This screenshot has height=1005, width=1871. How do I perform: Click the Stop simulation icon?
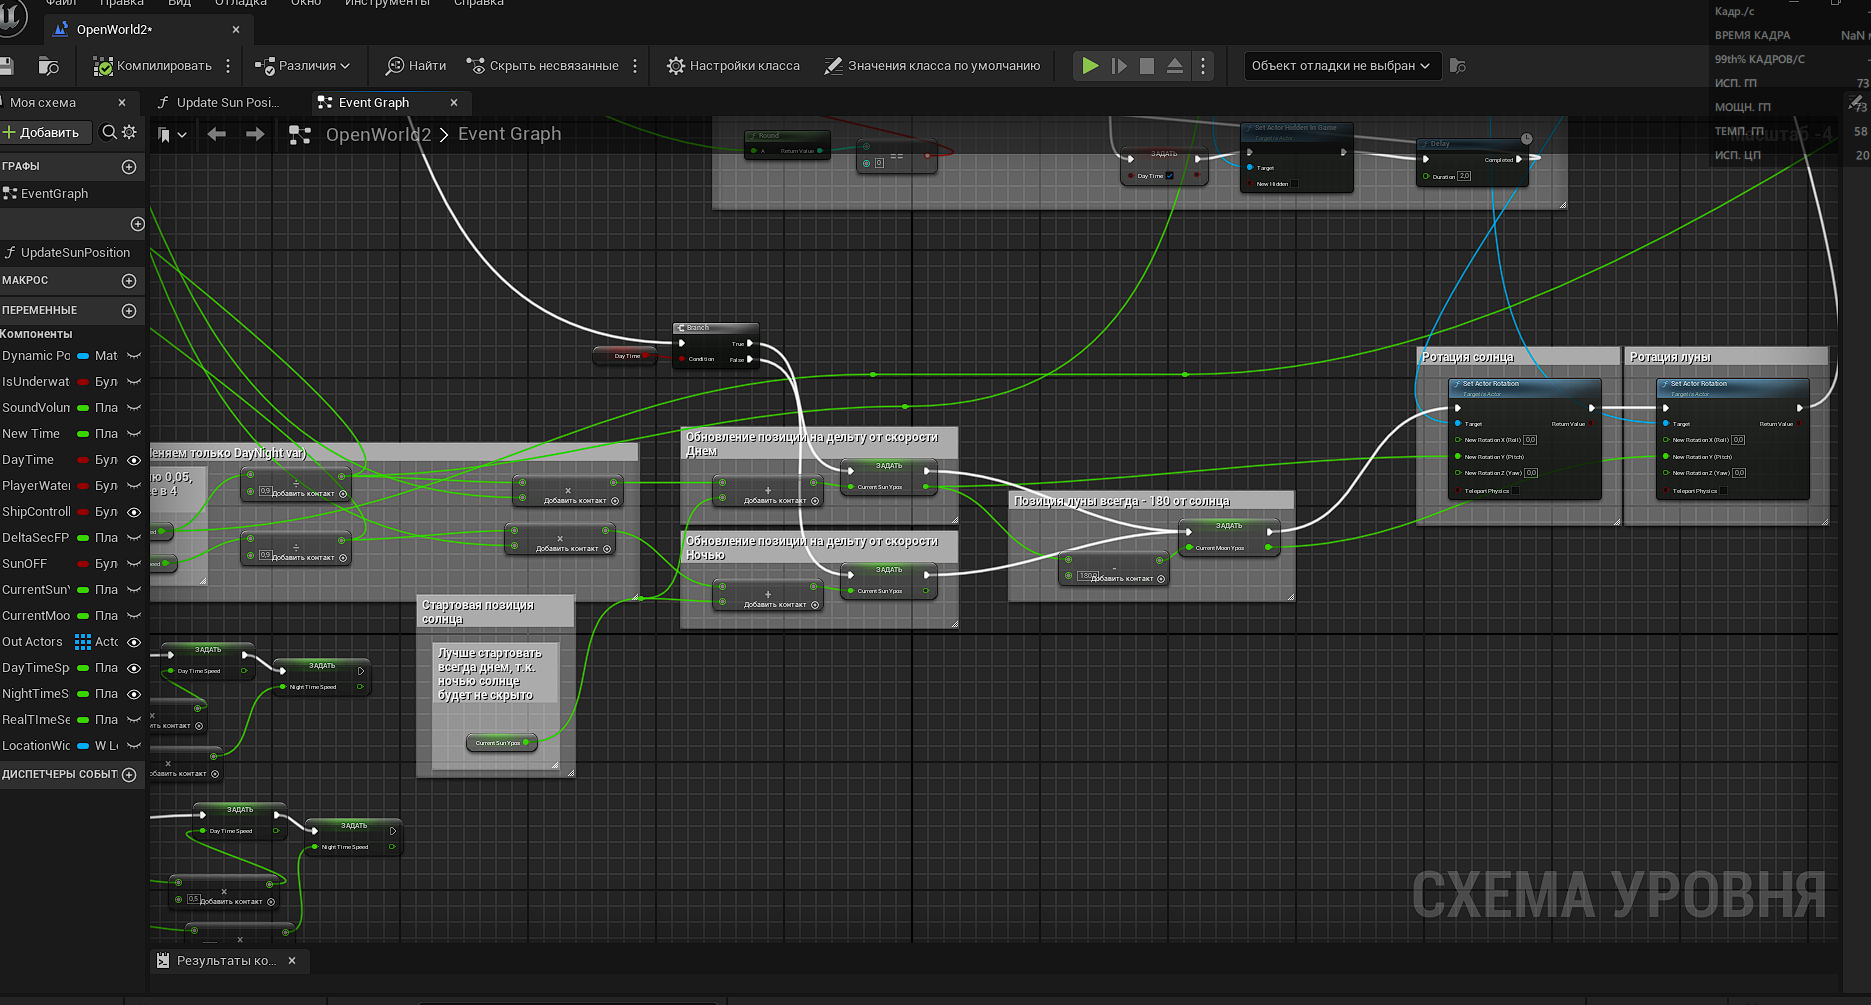coord(1147,66)
